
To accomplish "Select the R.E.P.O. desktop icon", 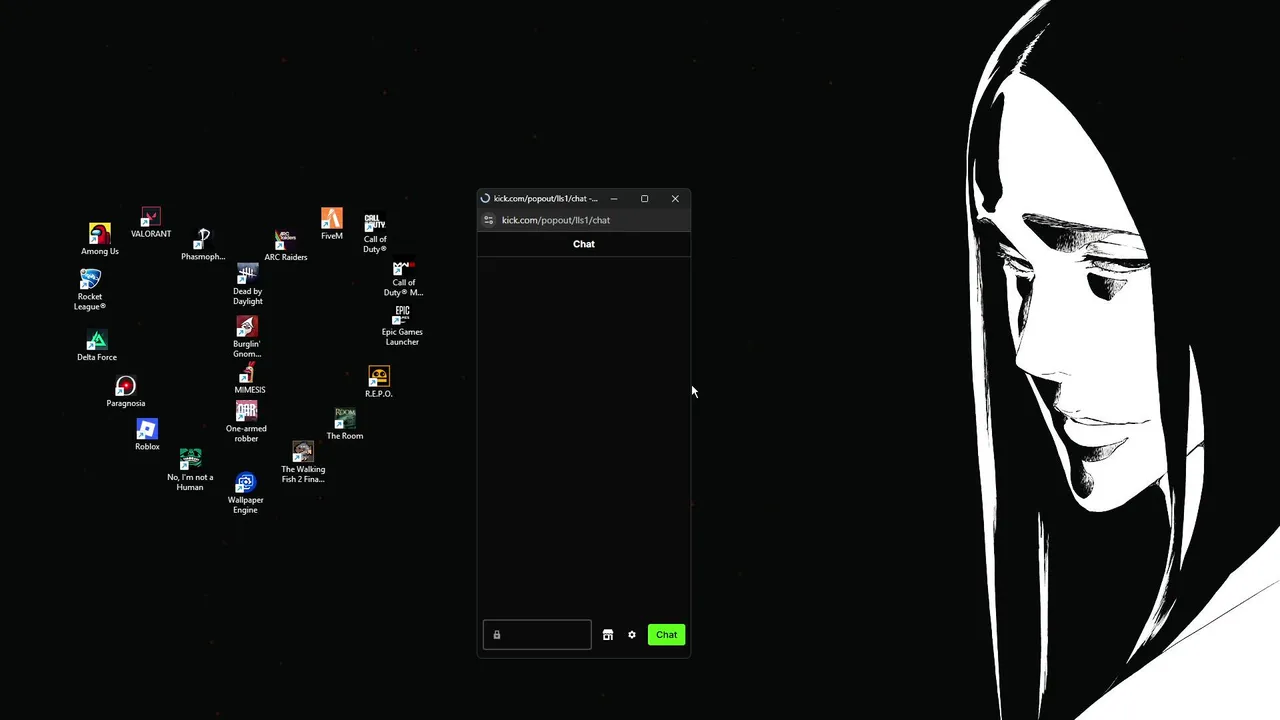I will click(378, 382).
